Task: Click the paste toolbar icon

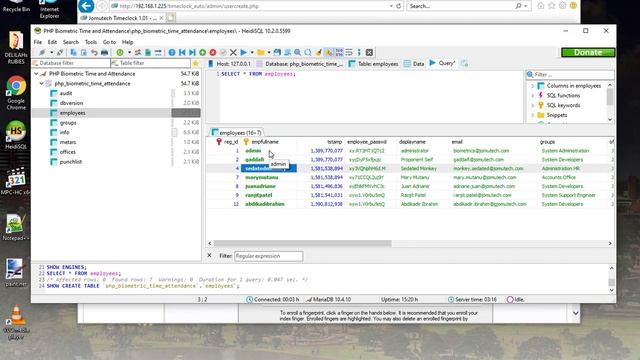Action: coord(84,52)
